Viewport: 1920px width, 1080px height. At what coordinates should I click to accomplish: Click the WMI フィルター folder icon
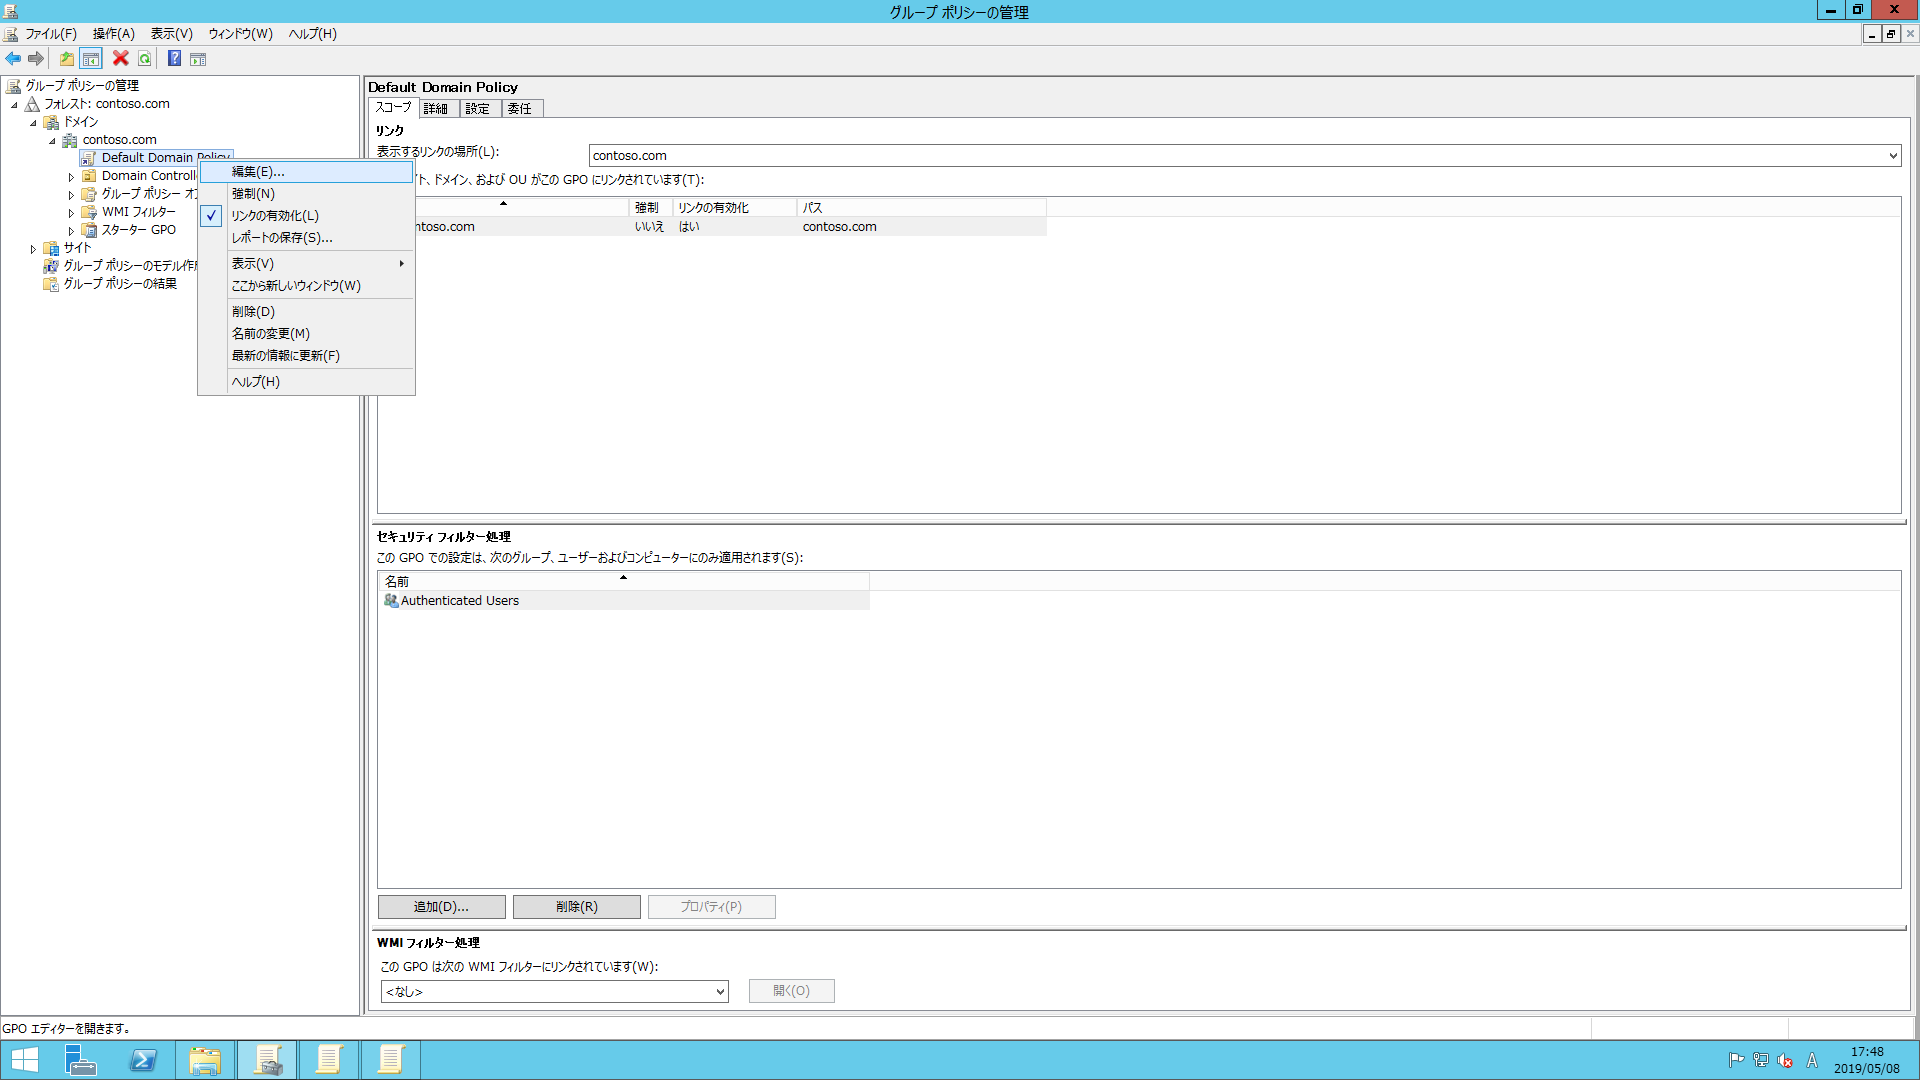point(89,212)
